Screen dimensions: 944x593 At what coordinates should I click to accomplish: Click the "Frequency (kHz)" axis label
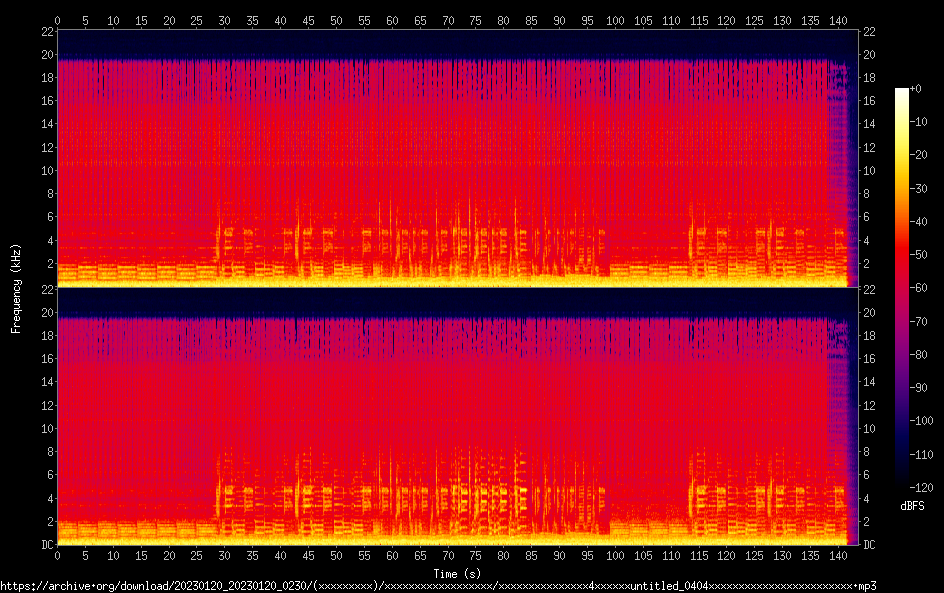coord(16,288)
